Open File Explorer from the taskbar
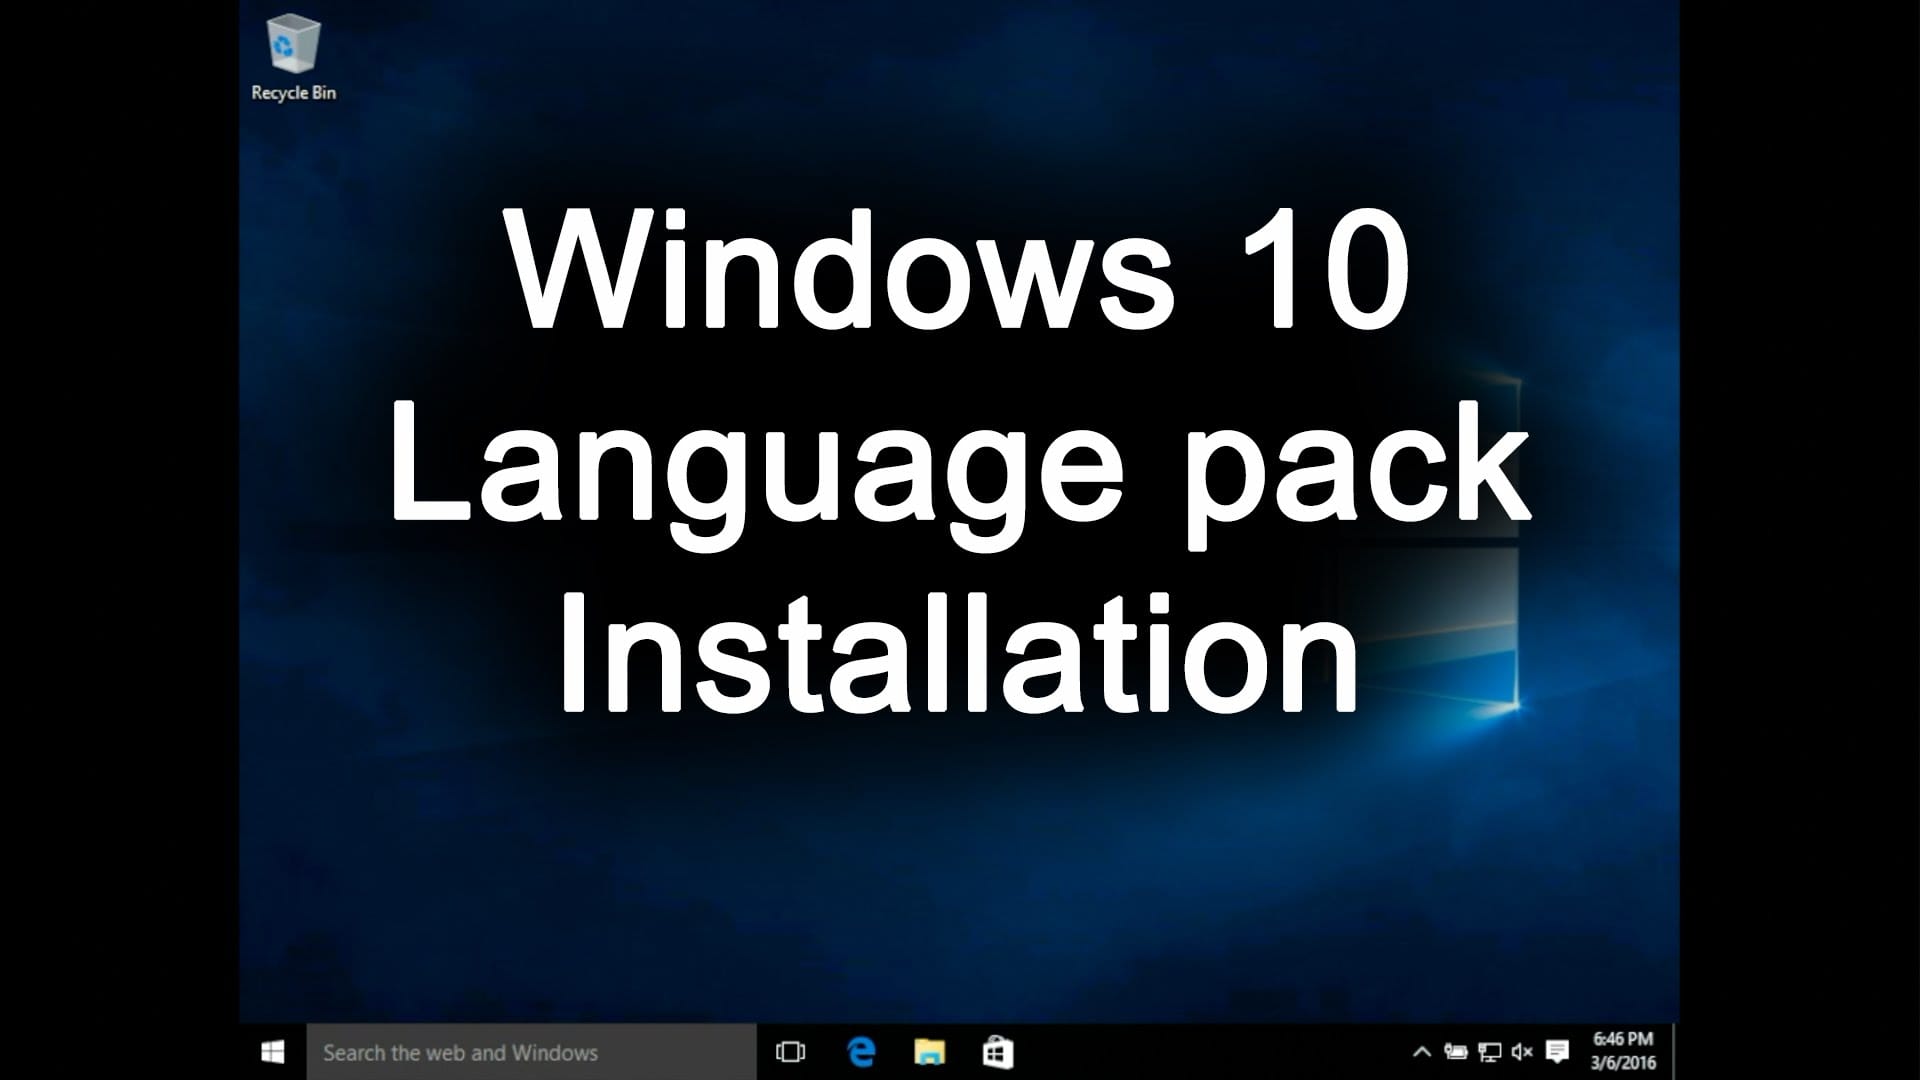 pos(929,1052)
